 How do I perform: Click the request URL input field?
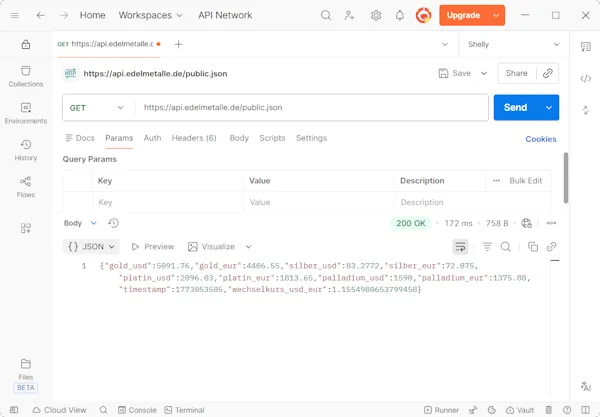(310, 107)
